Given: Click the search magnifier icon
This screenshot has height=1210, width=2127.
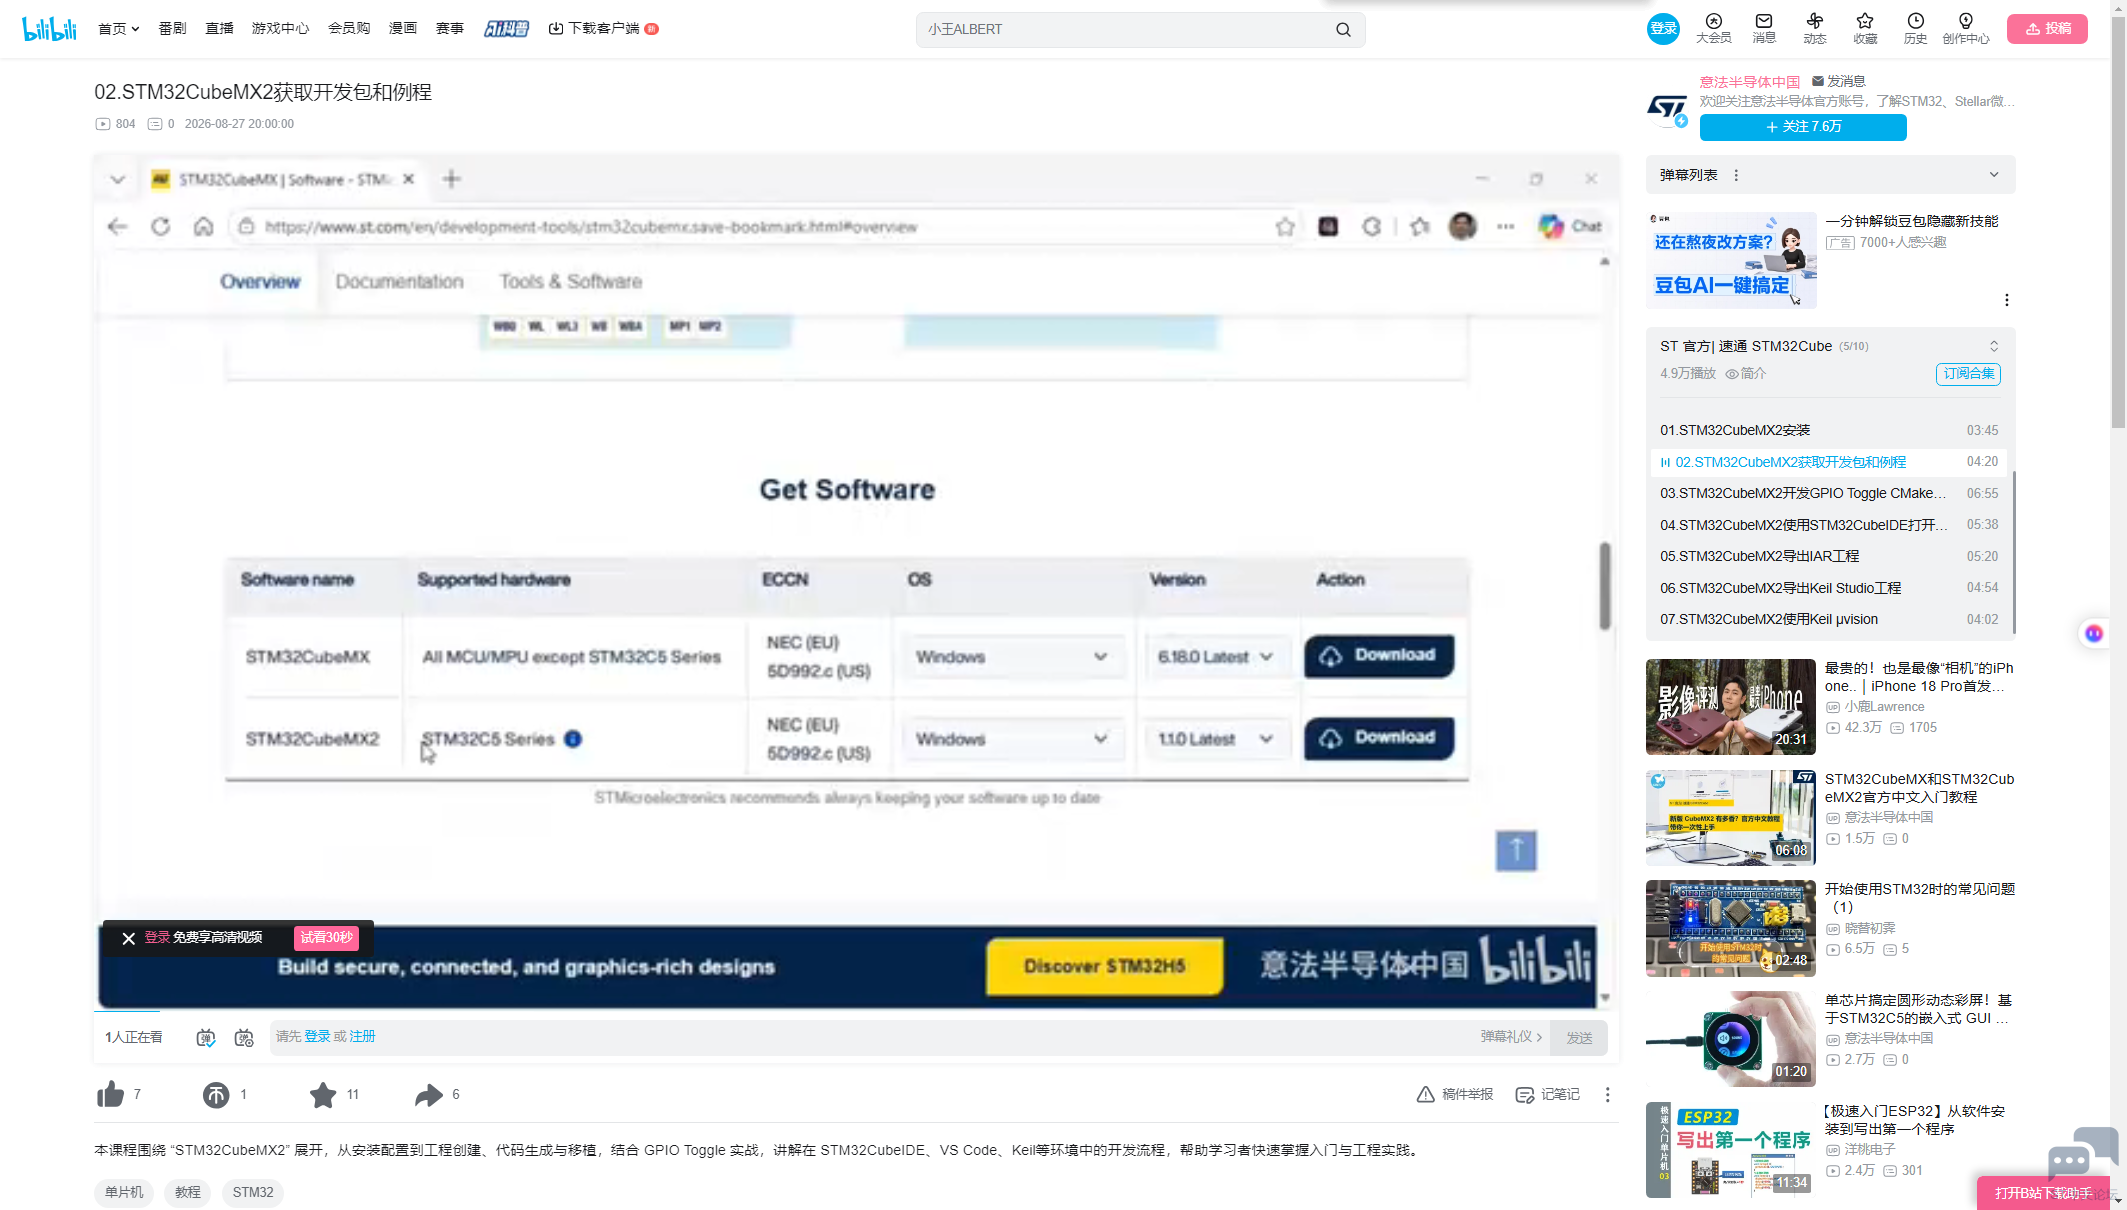Looking at the screenshot, I should pyautogui.click(x=1343, y=30).
